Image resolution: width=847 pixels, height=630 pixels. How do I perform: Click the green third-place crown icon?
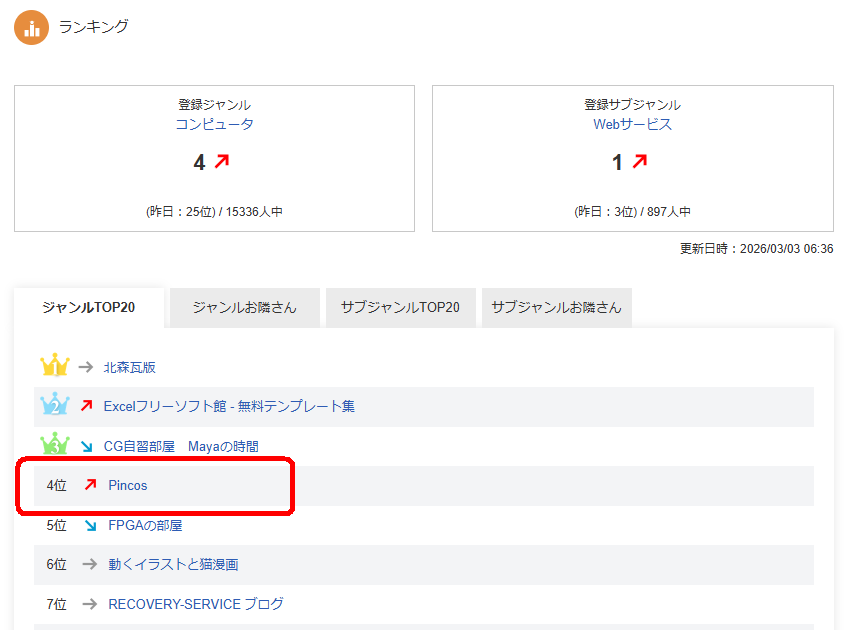coord(55,444)
